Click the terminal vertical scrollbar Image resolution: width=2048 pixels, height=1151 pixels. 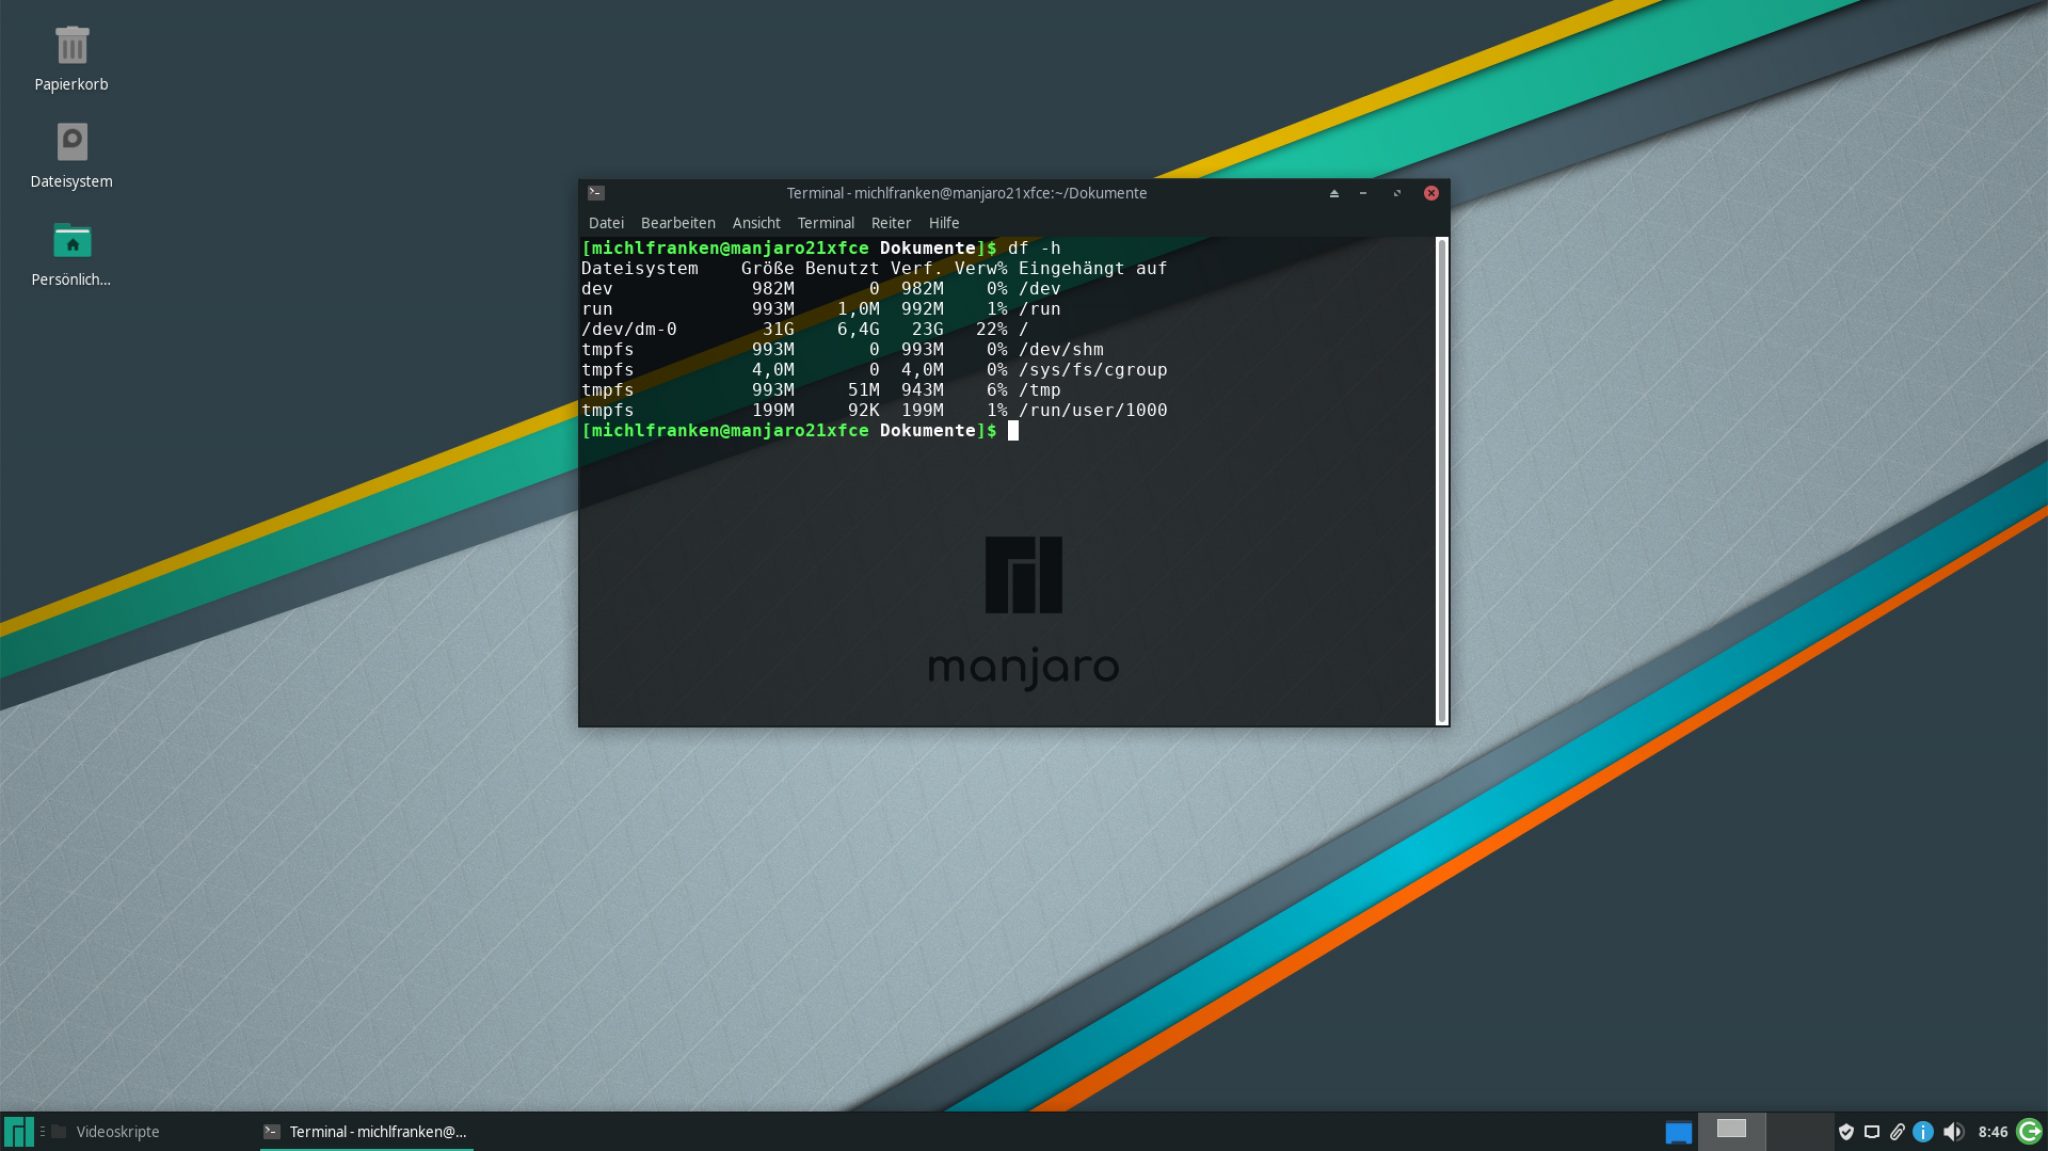pyautogui.click(x=1441, y=480)
